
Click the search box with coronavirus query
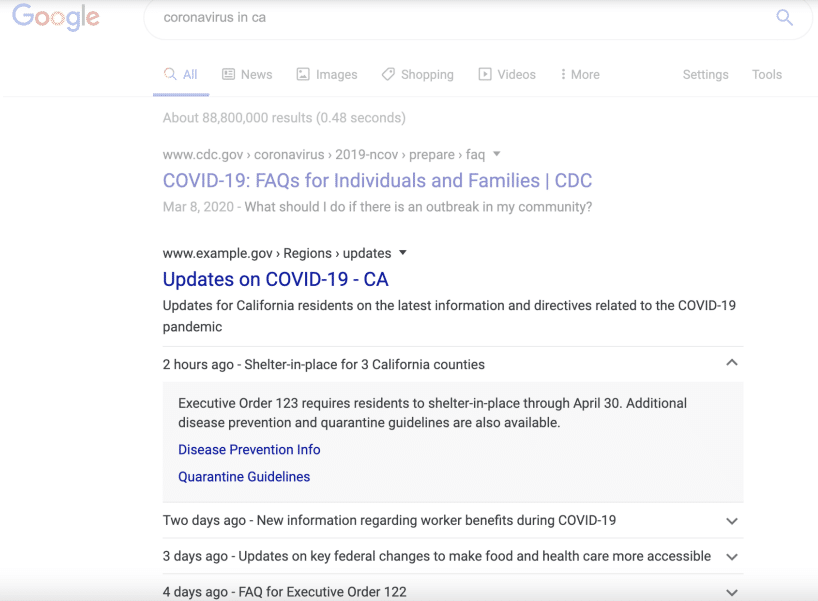point(450,18)
